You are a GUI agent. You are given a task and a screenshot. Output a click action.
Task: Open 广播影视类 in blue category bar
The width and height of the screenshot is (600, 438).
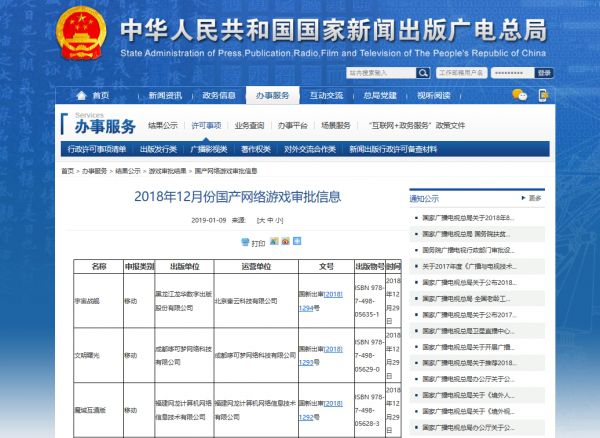(x=208, y=149)
